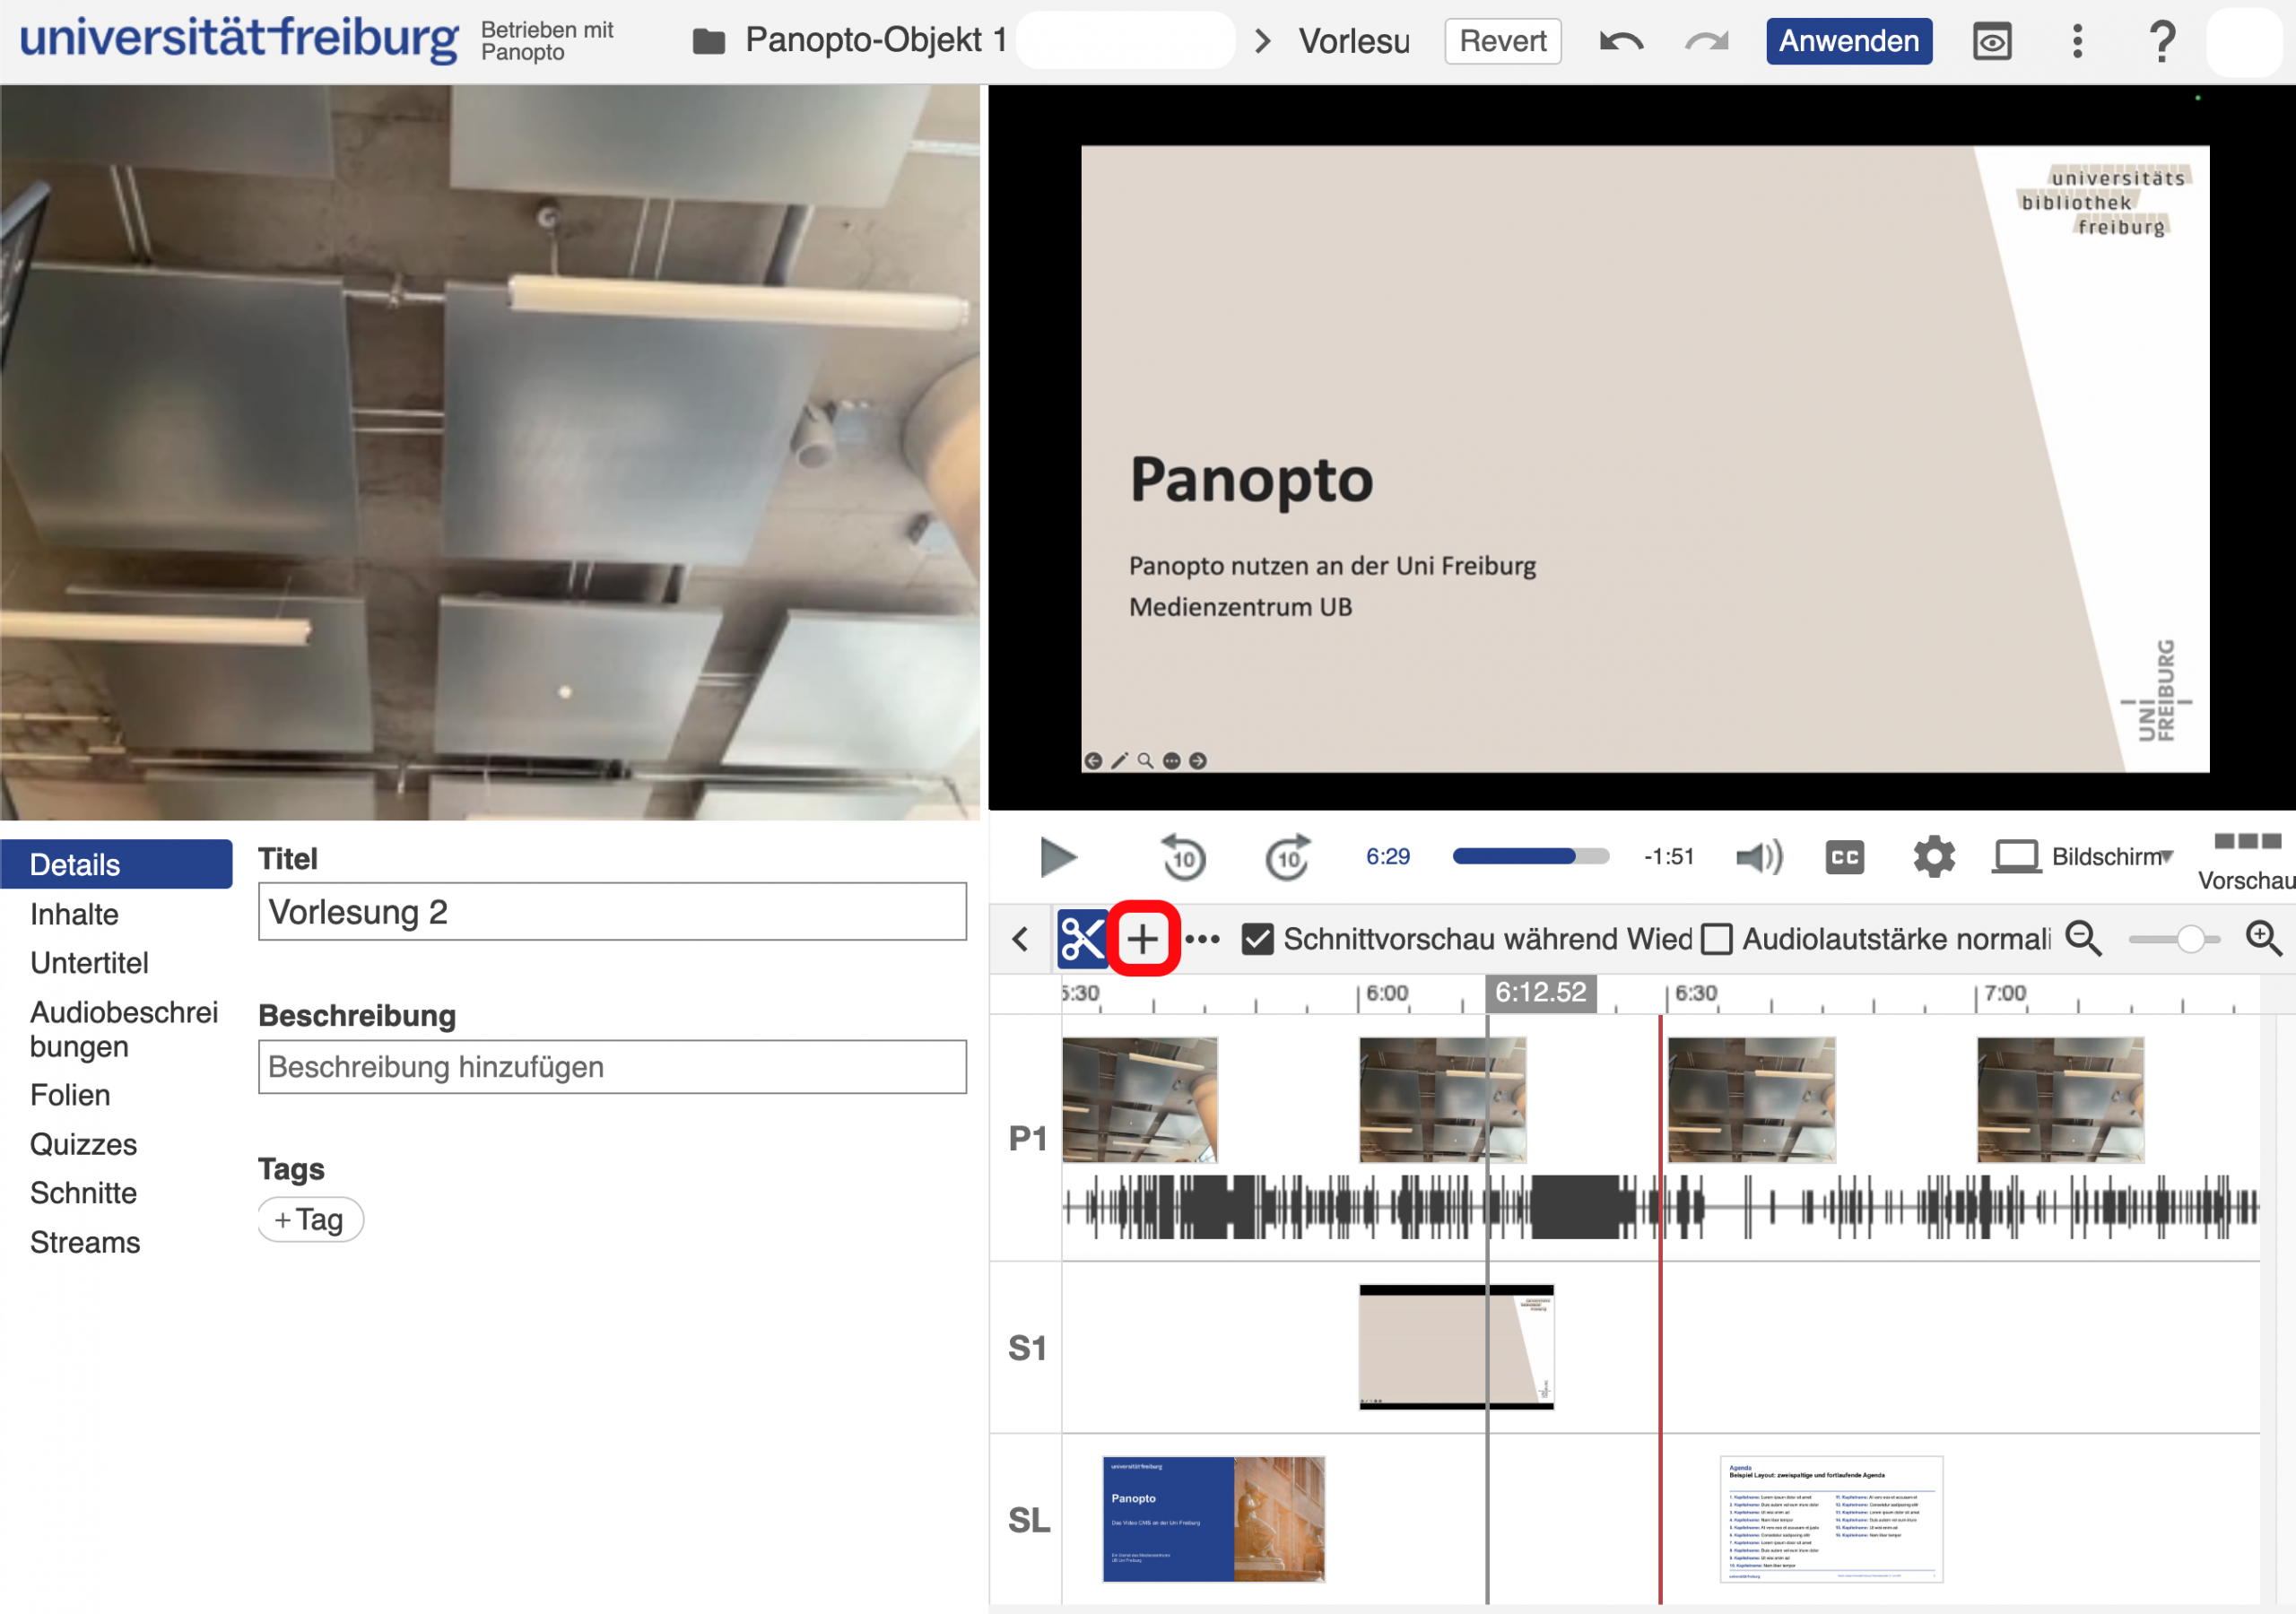
Task: Open the Inhalte tab
Action: coord(75,914)
